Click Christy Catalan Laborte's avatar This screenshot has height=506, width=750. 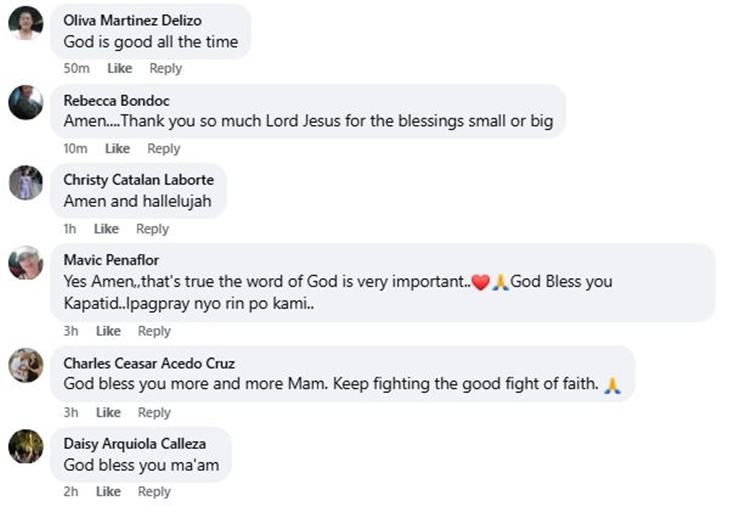[26, 182]
